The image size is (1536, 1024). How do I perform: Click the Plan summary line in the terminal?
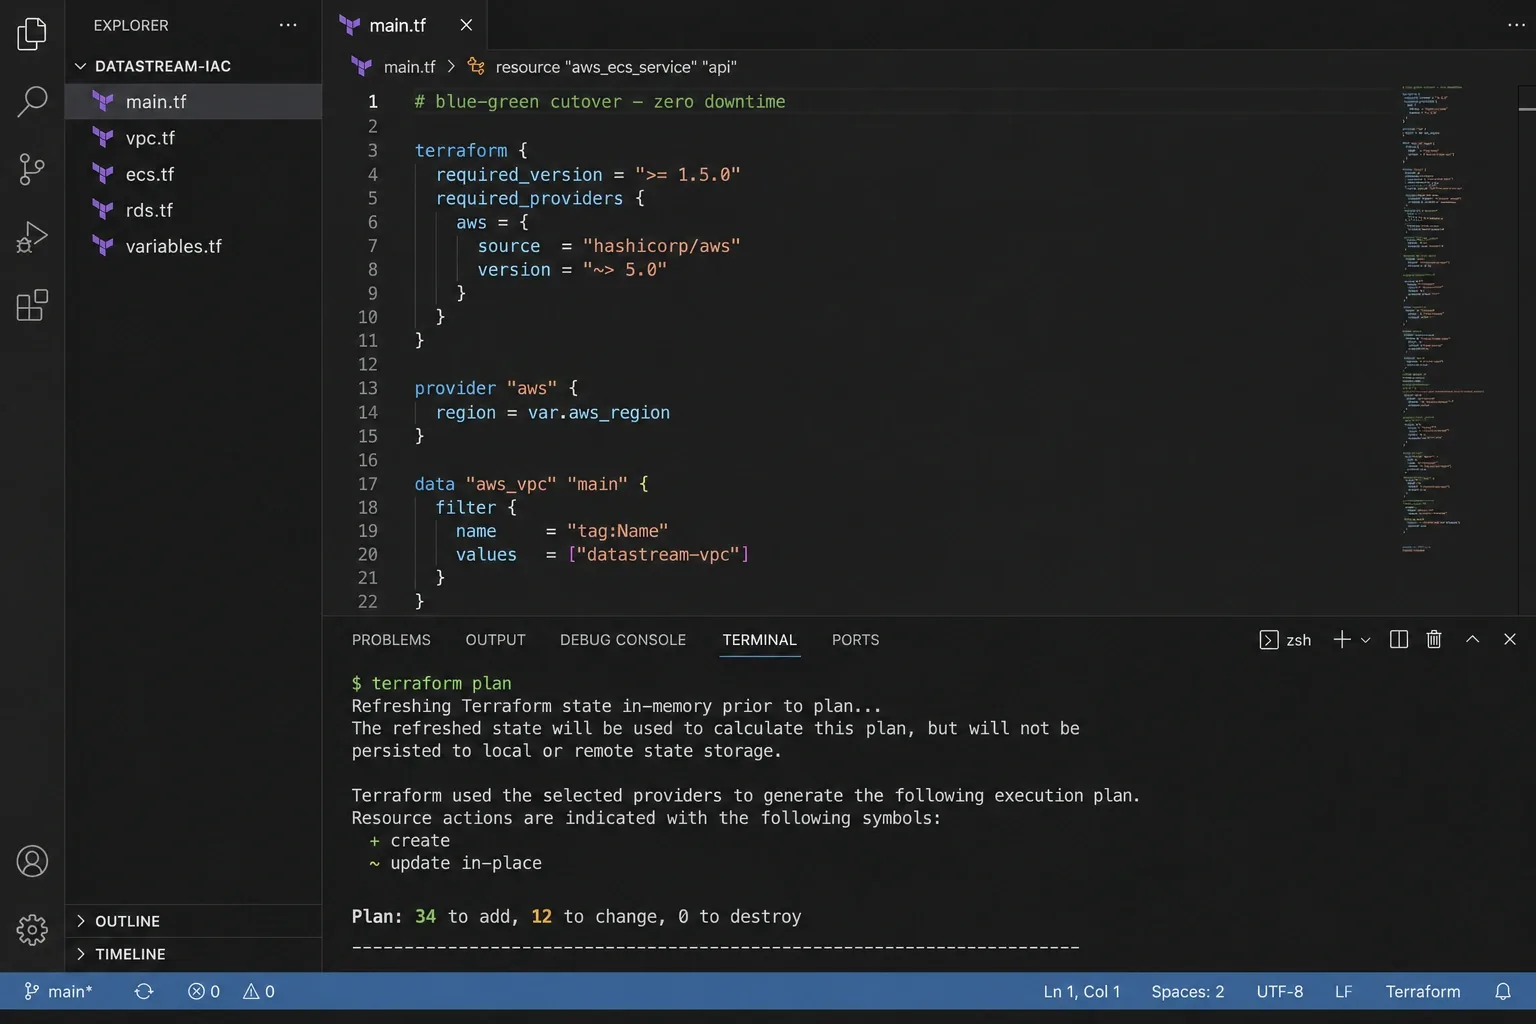coord(576,916)
